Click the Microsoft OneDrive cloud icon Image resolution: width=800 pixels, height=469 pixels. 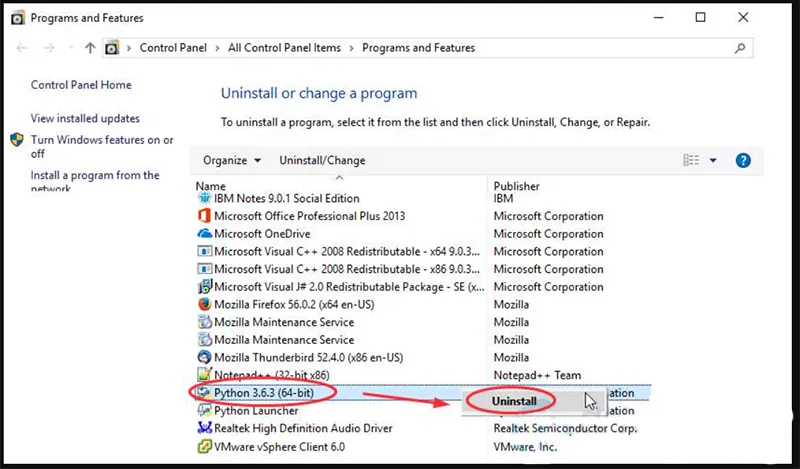pos(204,234)
